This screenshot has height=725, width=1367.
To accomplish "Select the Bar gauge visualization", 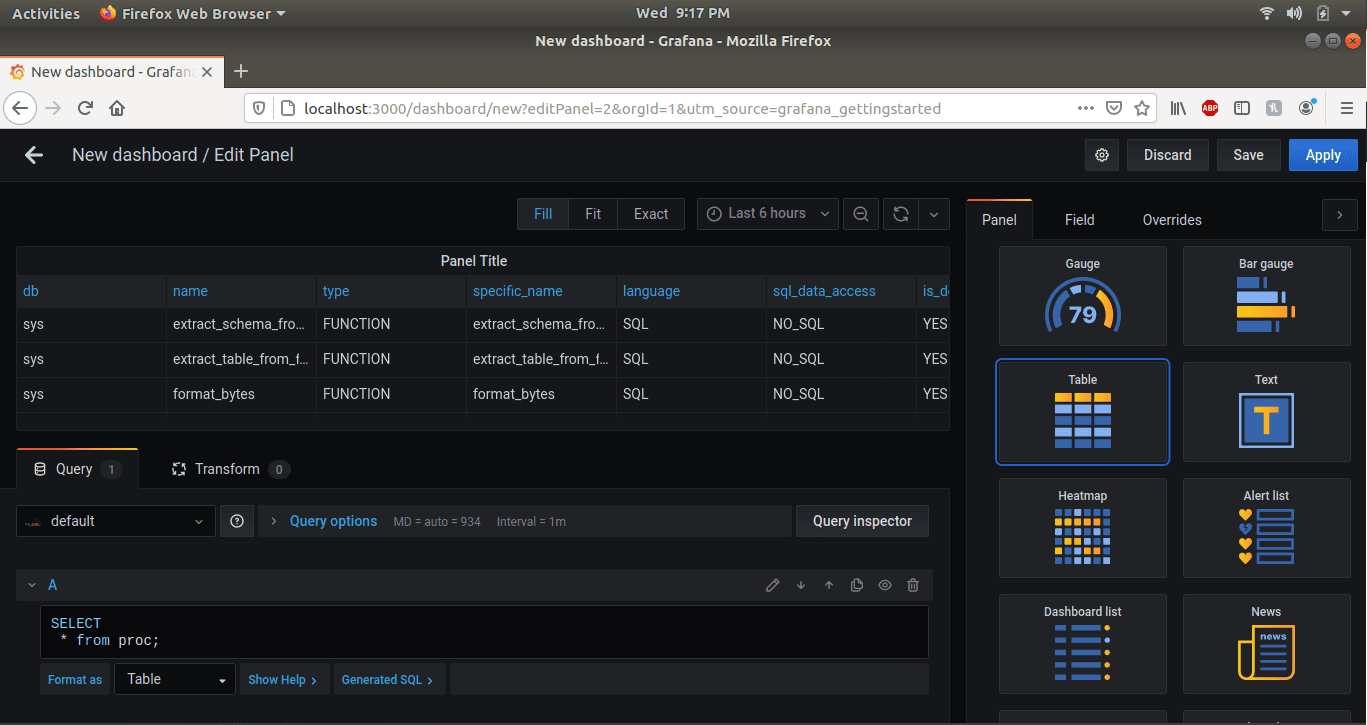I will click(1266, 296).
